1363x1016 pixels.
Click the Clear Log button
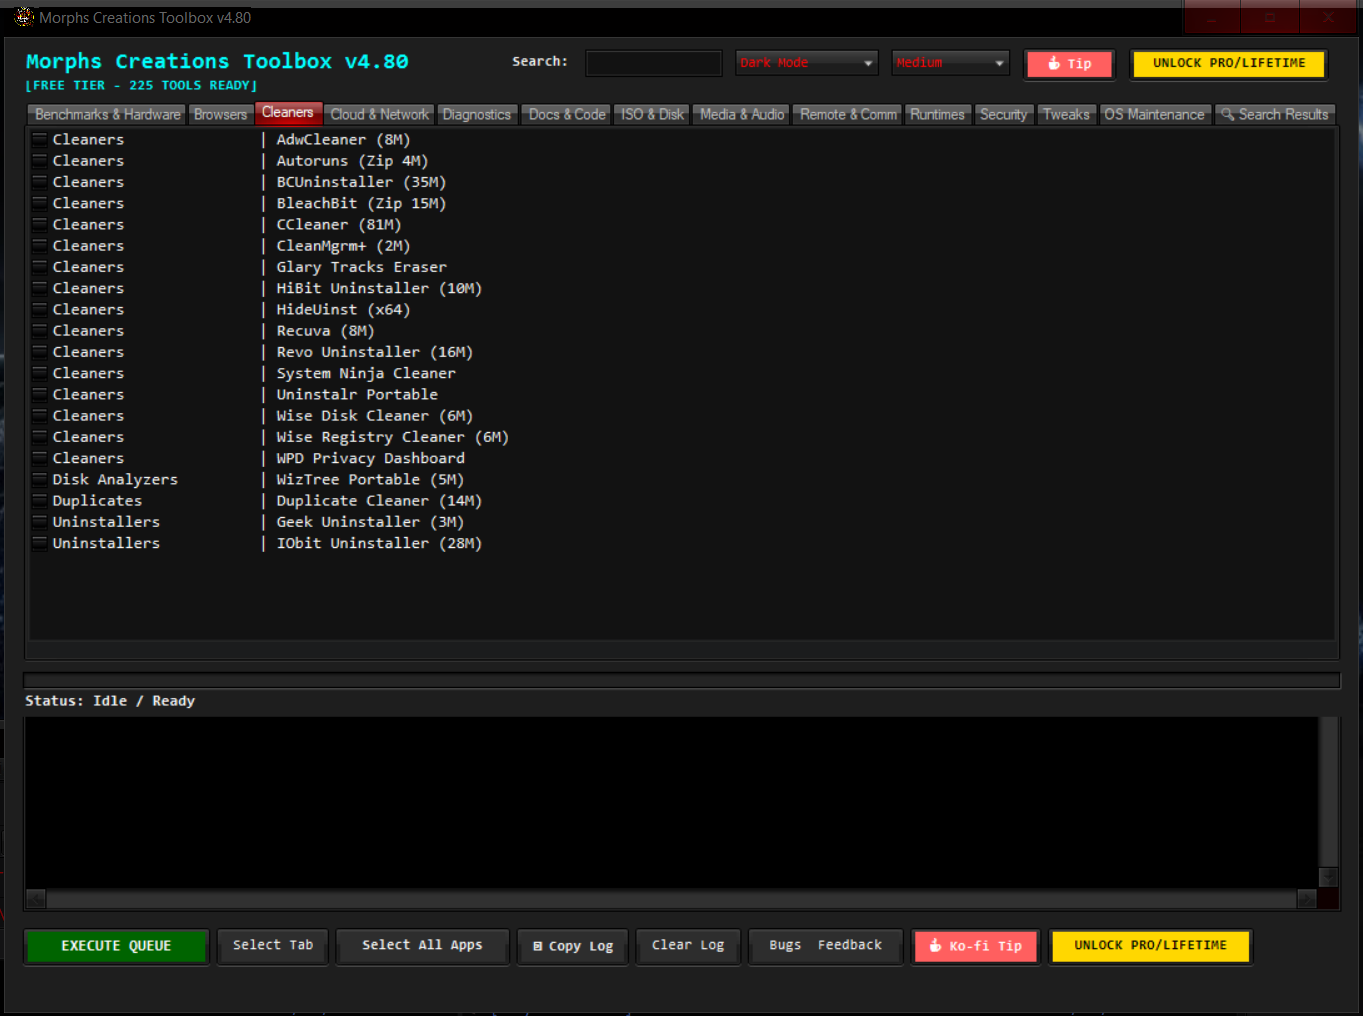pyautogui.click(x=688, y=945)
